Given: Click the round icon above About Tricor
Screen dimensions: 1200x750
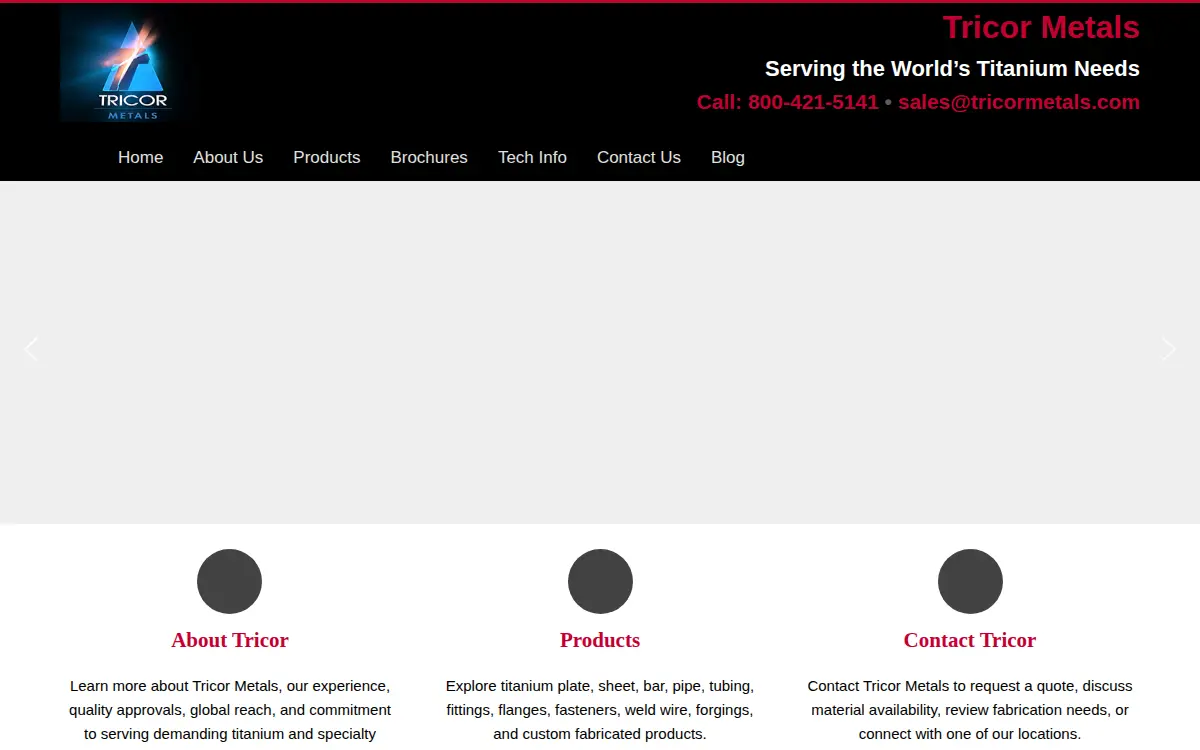Looking at the screenshot, I should click(229, 581).
